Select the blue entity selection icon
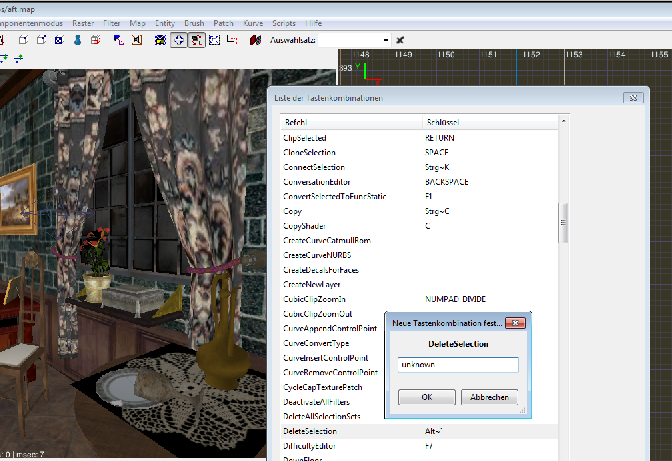The width and height of the screenshot is (672, 461). pos(78,40)
